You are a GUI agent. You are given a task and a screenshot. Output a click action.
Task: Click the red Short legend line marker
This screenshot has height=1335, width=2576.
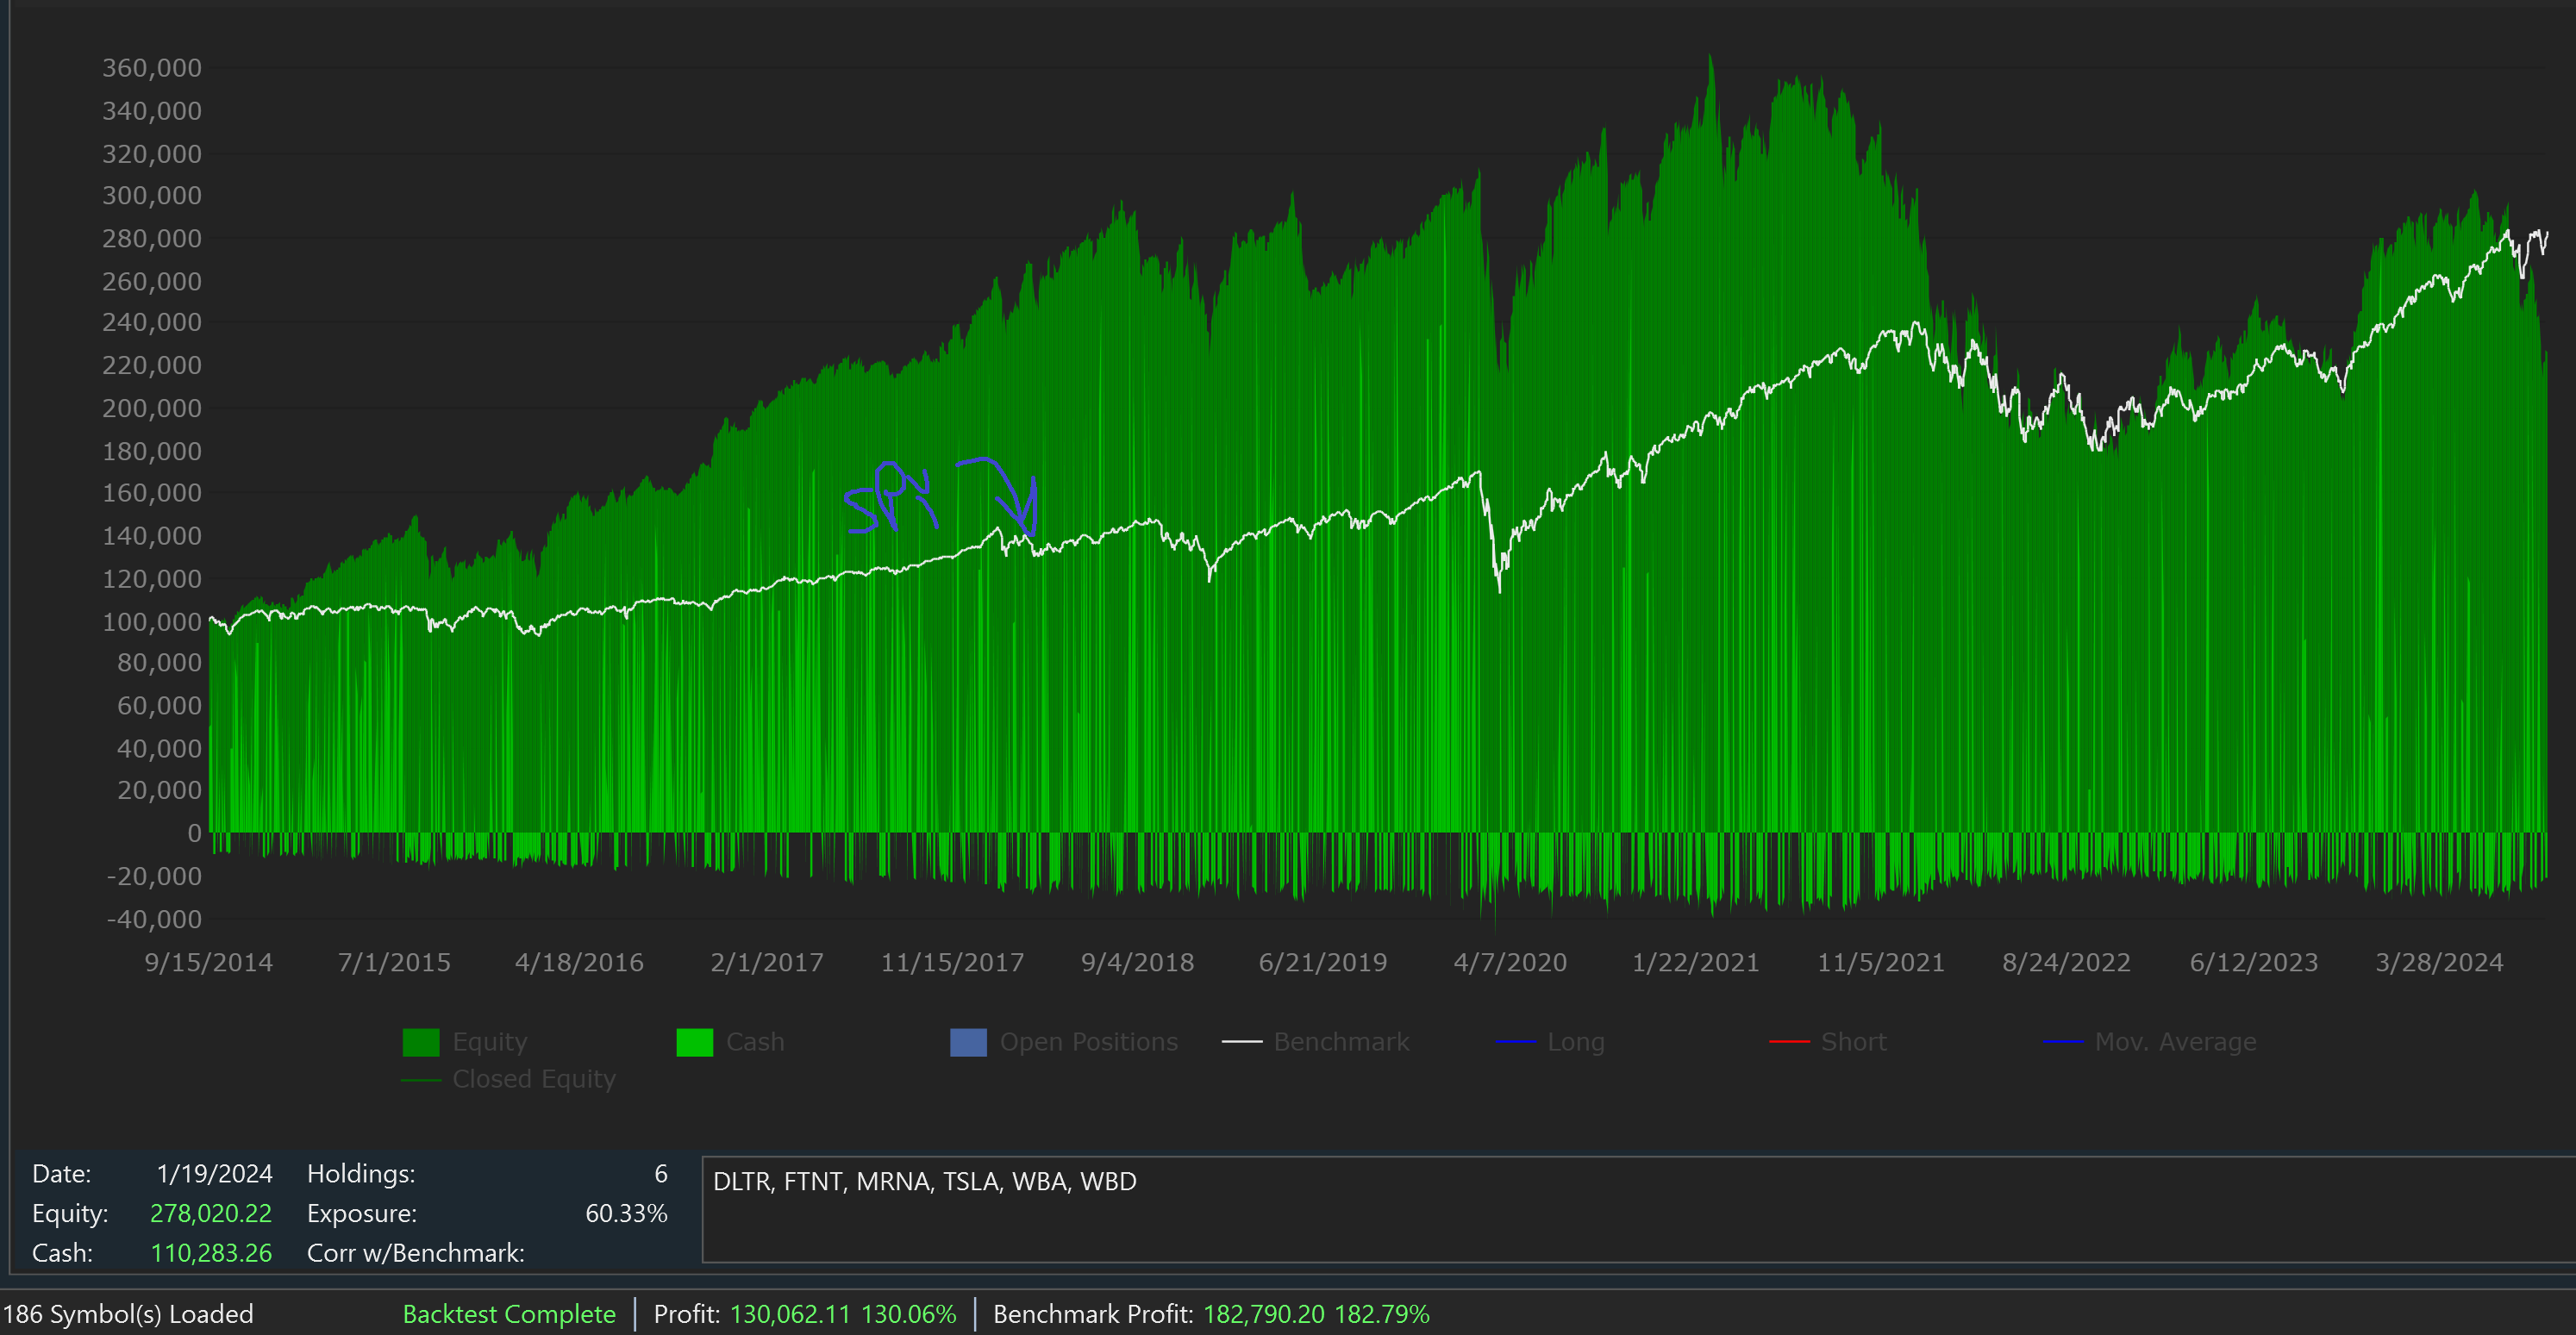[x=1789, y=1042]
